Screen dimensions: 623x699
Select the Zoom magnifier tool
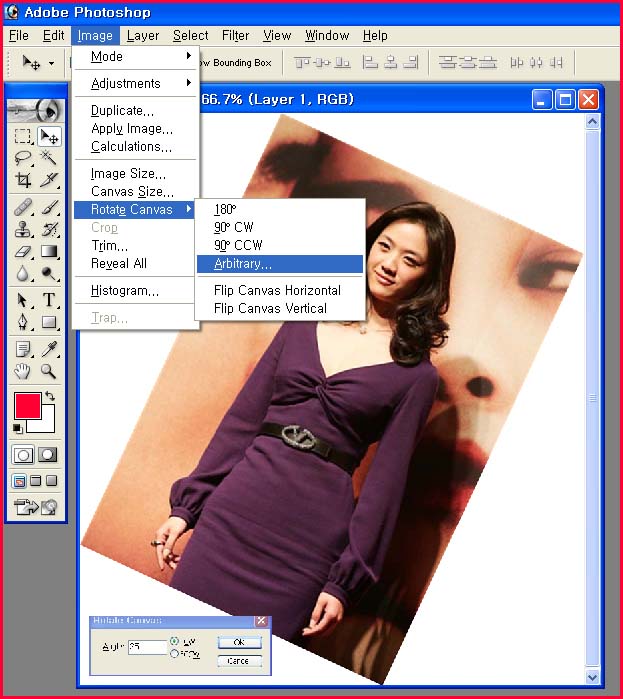48,372
